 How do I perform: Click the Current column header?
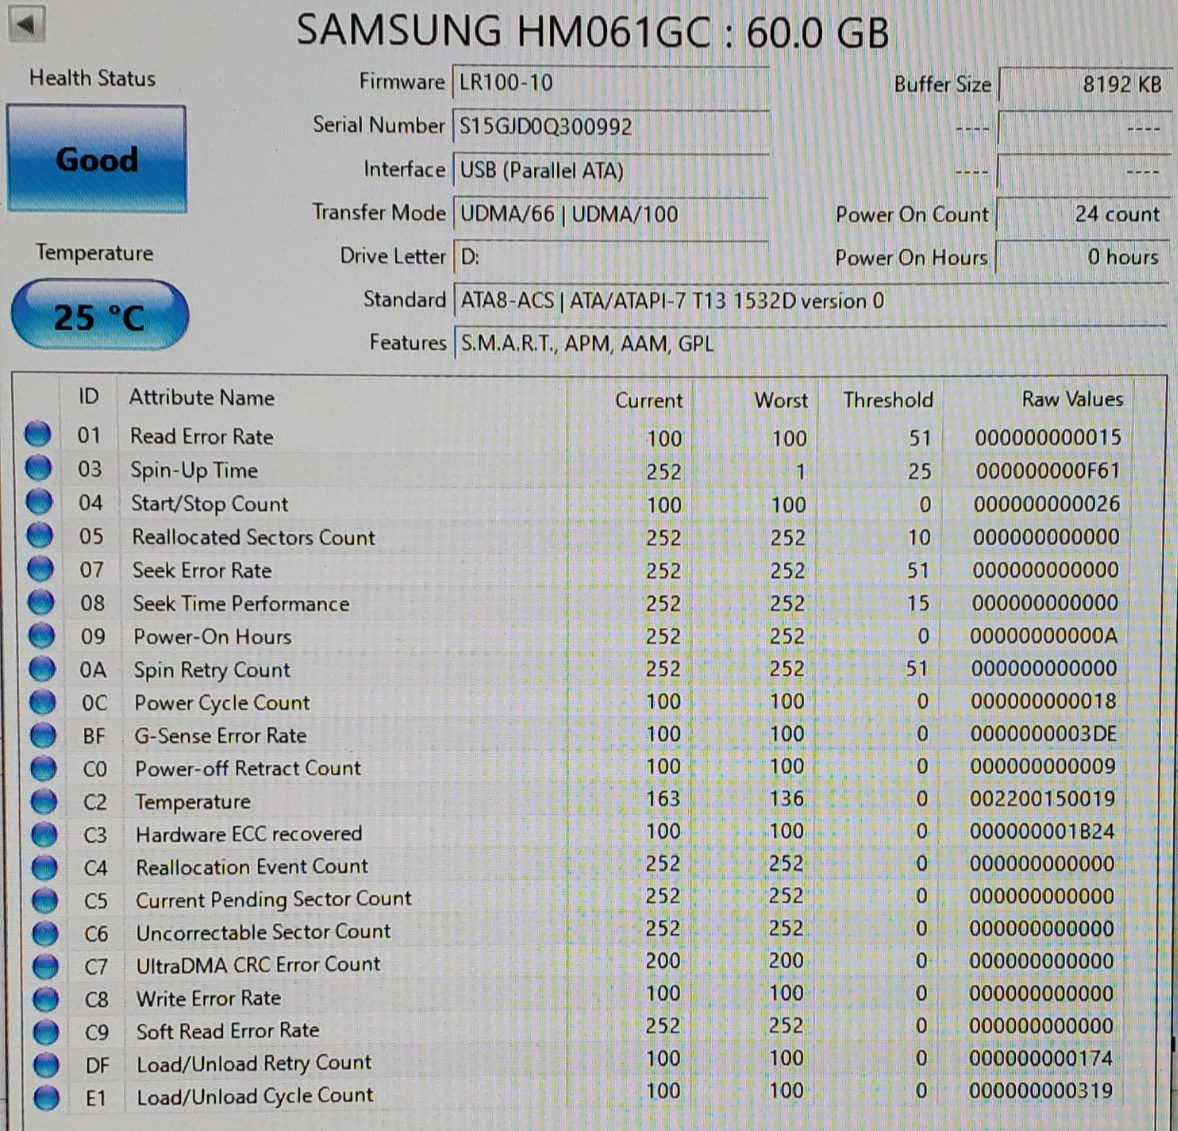[x=649, y=400]
